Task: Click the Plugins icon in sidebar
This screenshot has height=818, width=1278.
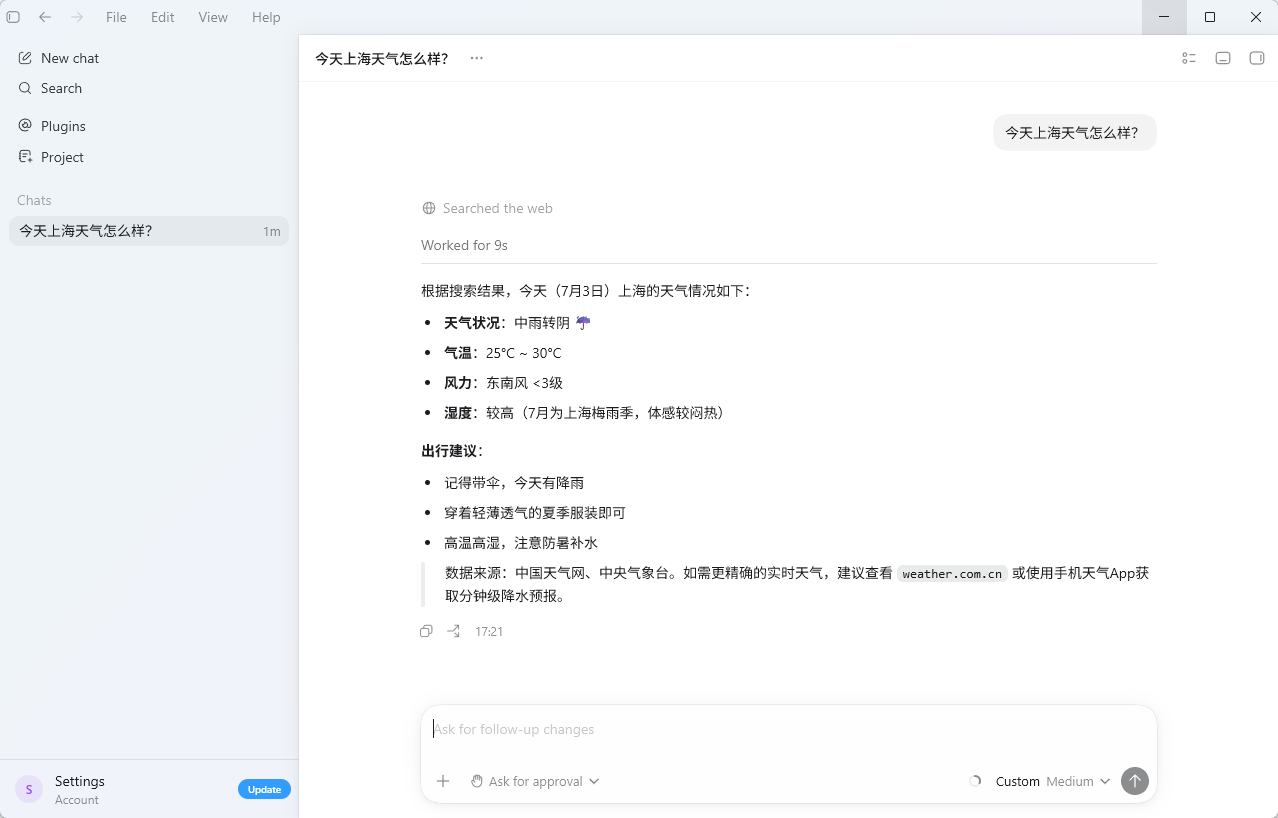Action: (x=25, y=126)
